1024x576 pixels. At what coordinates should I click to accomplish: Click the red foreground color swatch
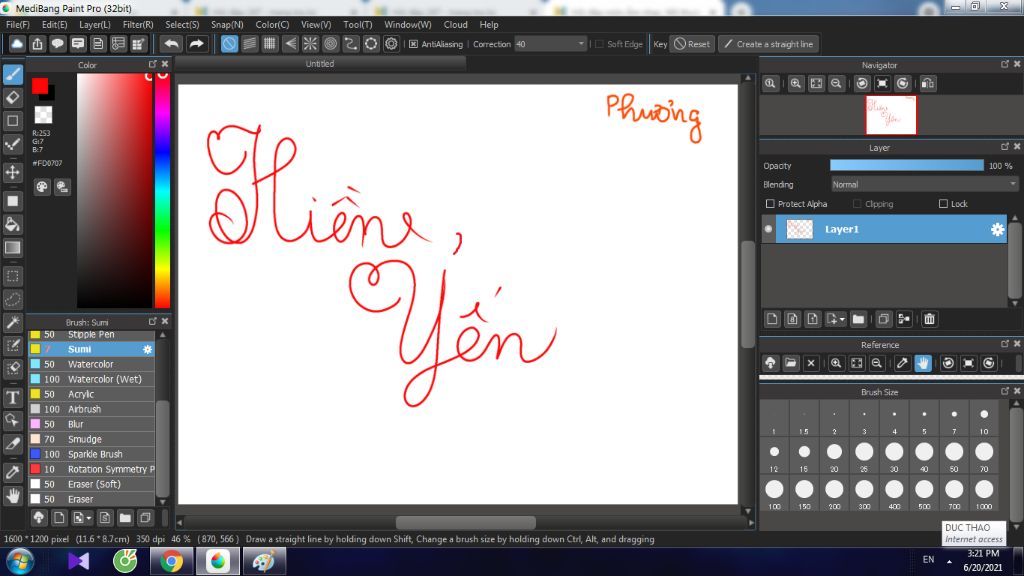coord(39,86)
